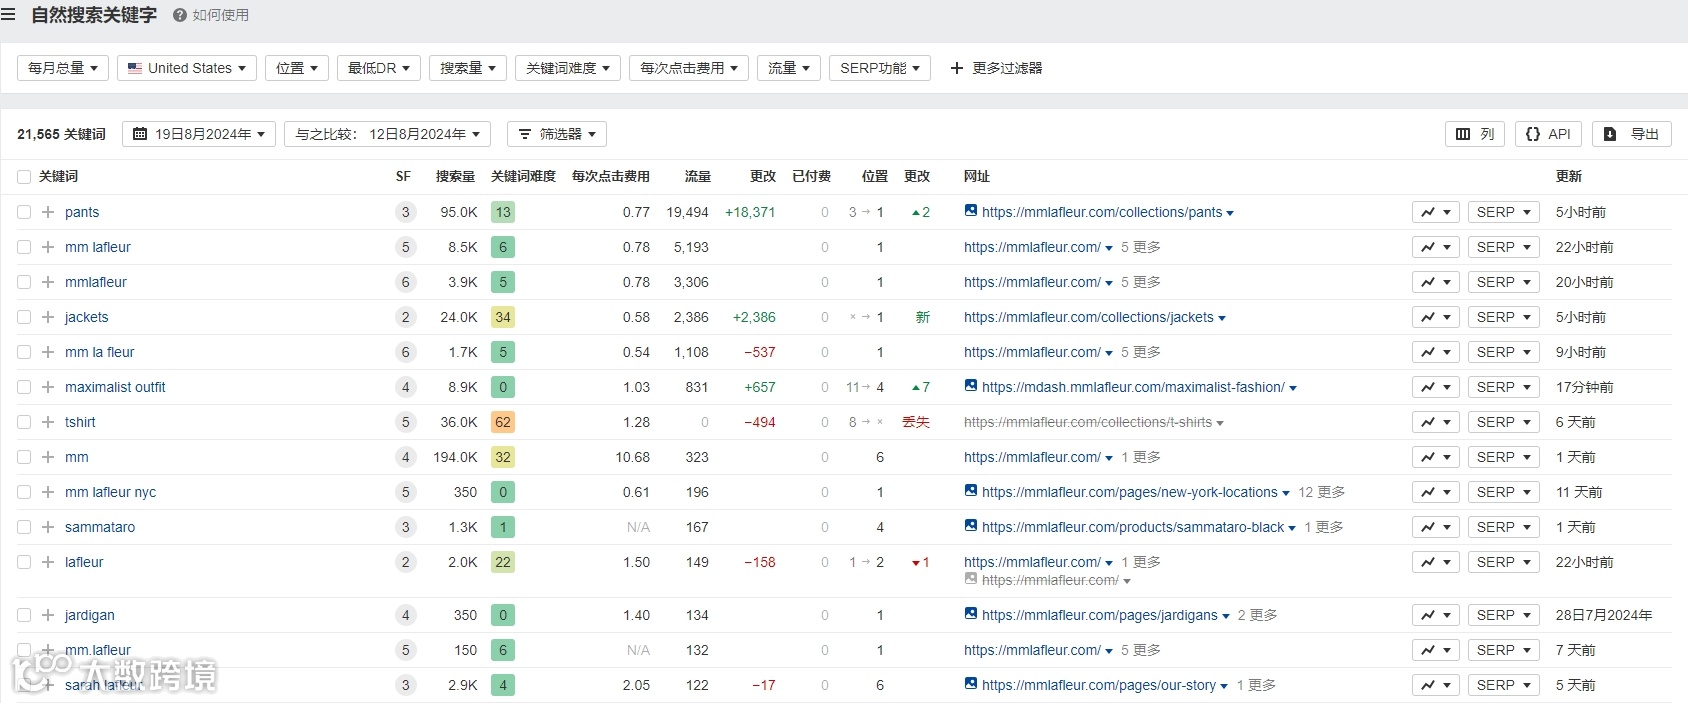Image resolution: width=1688 pixels, height=703 pixels.
Task: Open the 19日8月2024年 date picker
Action: tap(199, 134)
